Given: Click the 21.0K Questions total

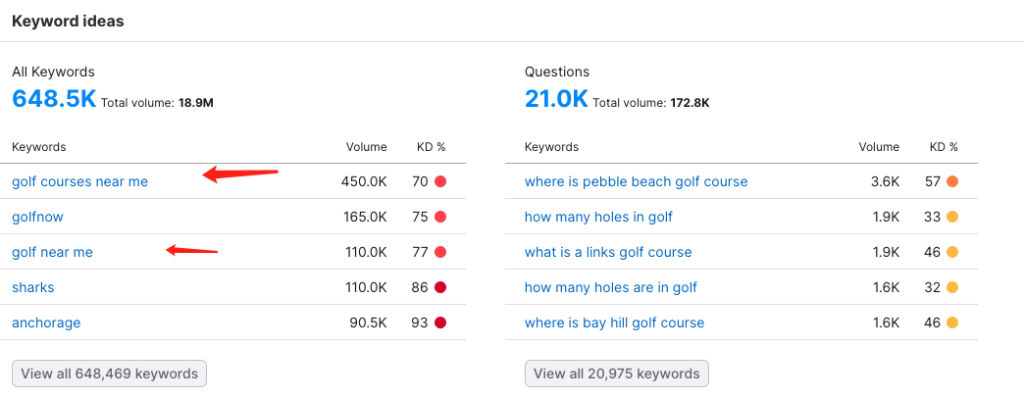Looking at the screenshot, I should click(556, 99).
